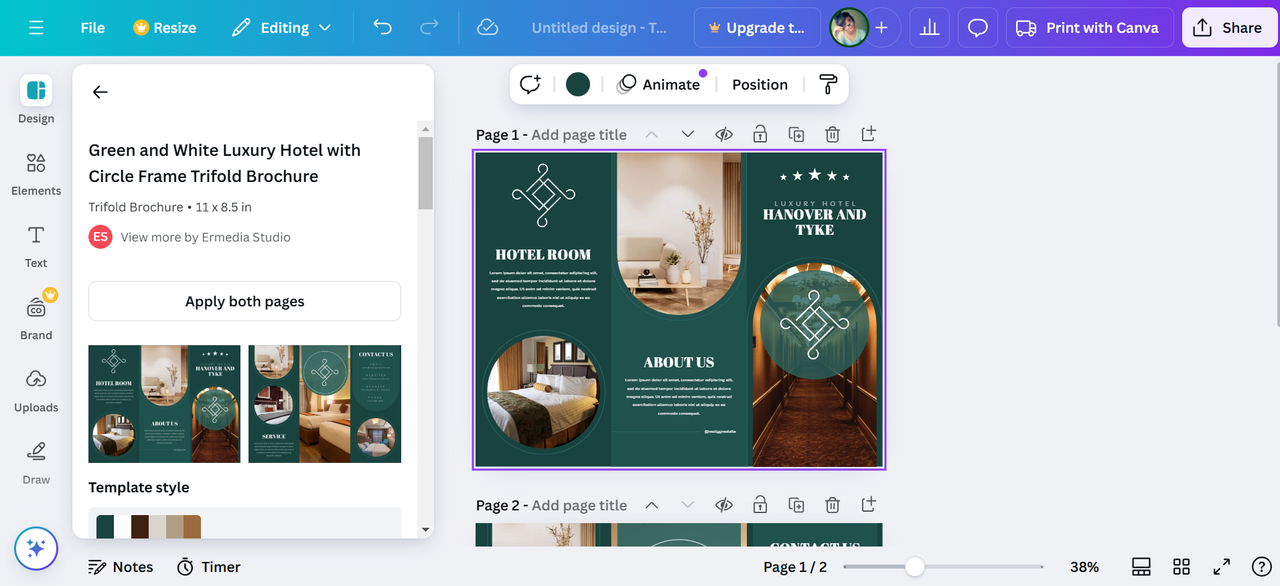Click the ES creator avatar
Screen dimensions: 1280x586
(100, 237)
